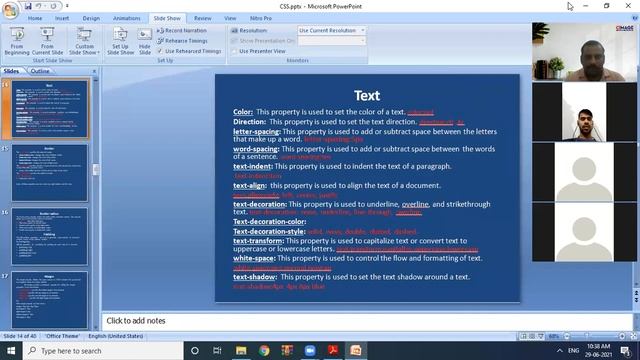Fit slide to current window icon
Screen dimensions: 640x360
633,336
